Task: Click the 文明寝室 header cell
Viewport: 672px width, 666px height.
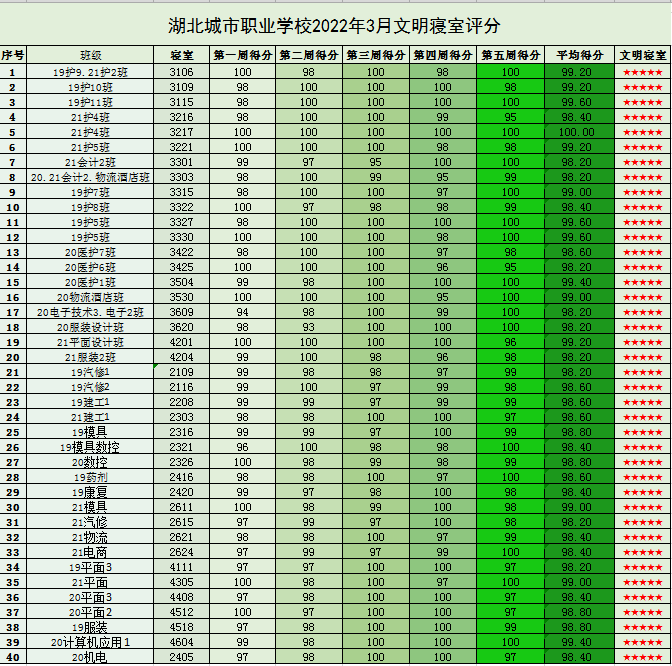Action: point(642,55)
